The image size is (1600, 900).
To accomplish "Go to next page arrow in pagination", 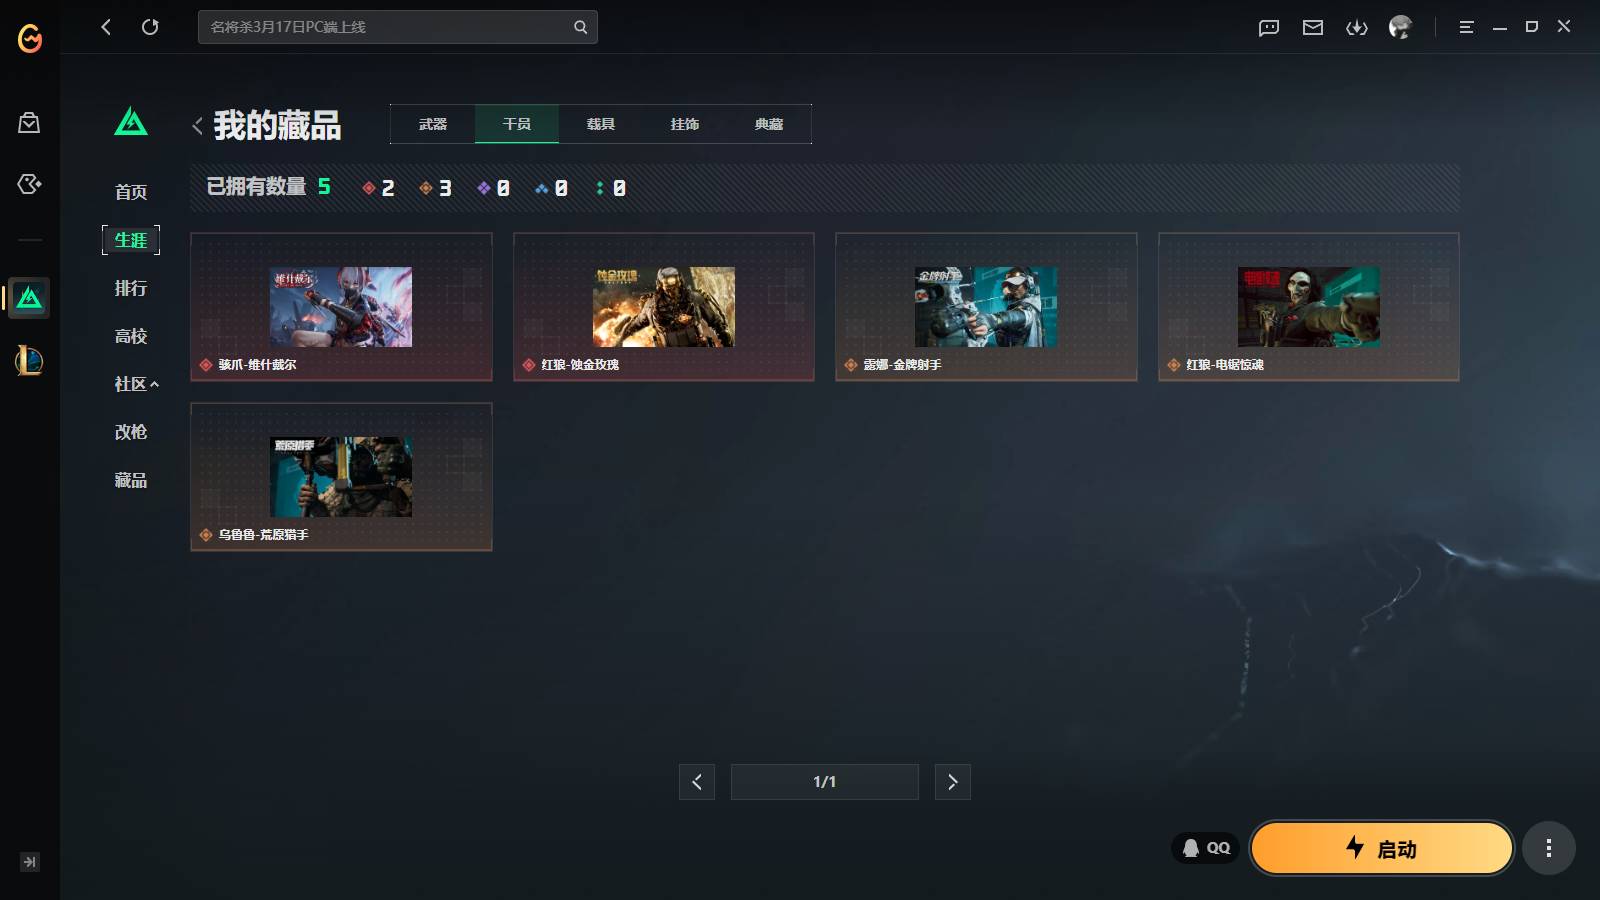I will [953, 782].
